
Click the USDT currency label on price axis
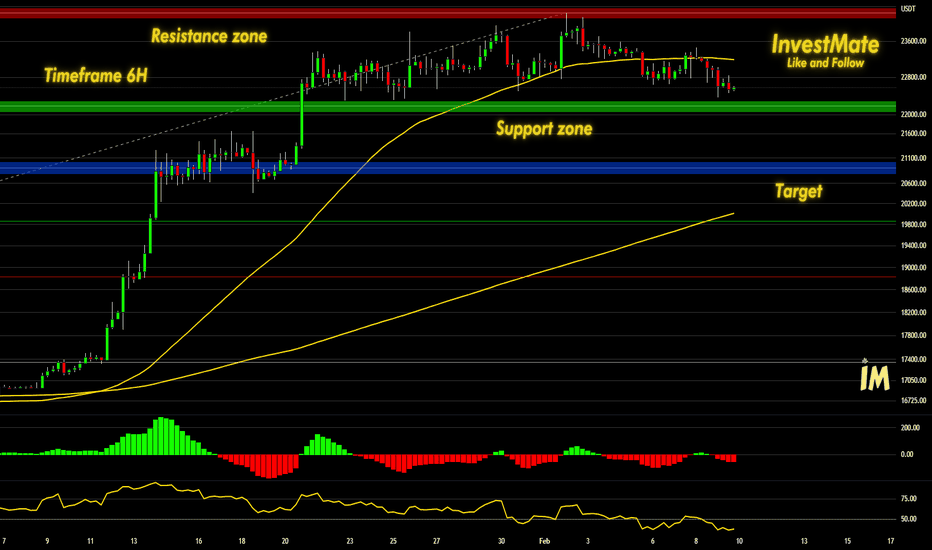908,9
